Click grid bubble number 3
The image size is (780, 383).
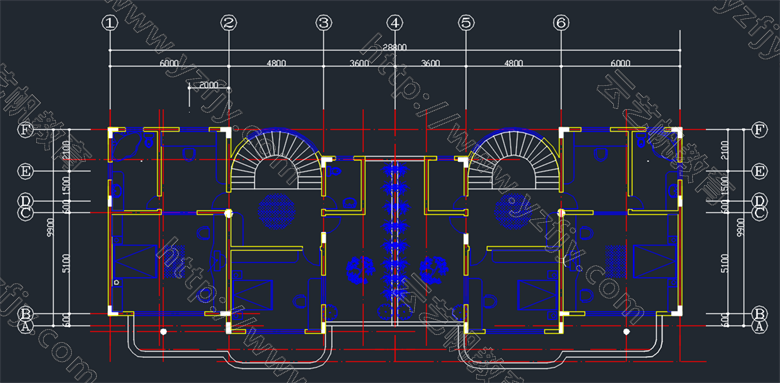(x=323, y=23)
